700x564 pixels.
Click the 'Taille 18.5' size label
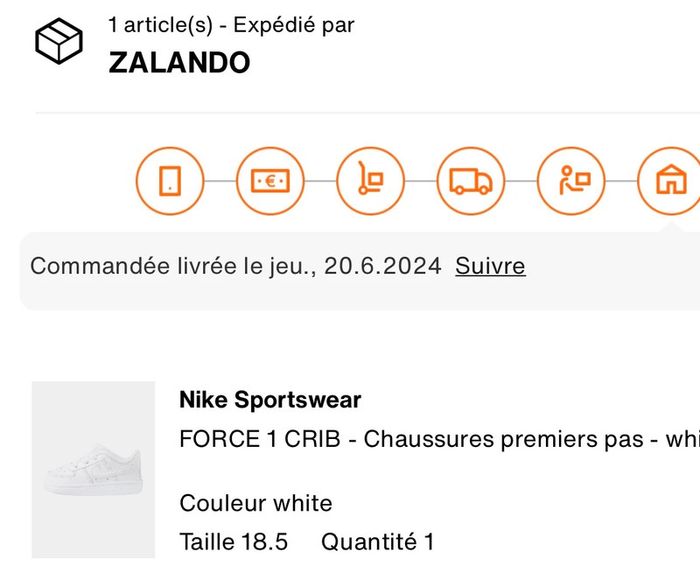point(233,542)
